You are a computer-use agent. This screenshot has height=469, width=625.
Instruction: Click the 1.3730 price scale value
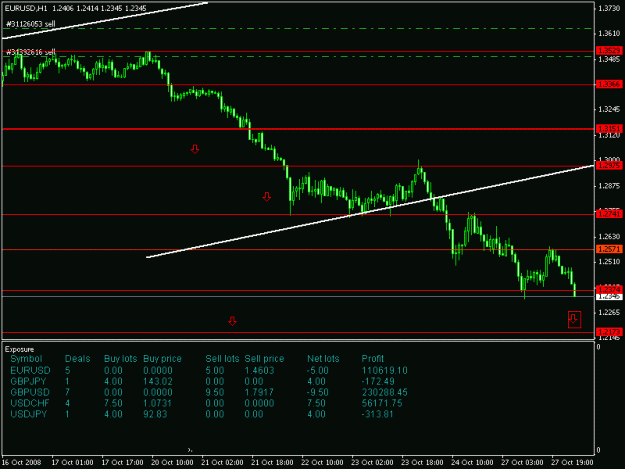(x=609, y=8)
